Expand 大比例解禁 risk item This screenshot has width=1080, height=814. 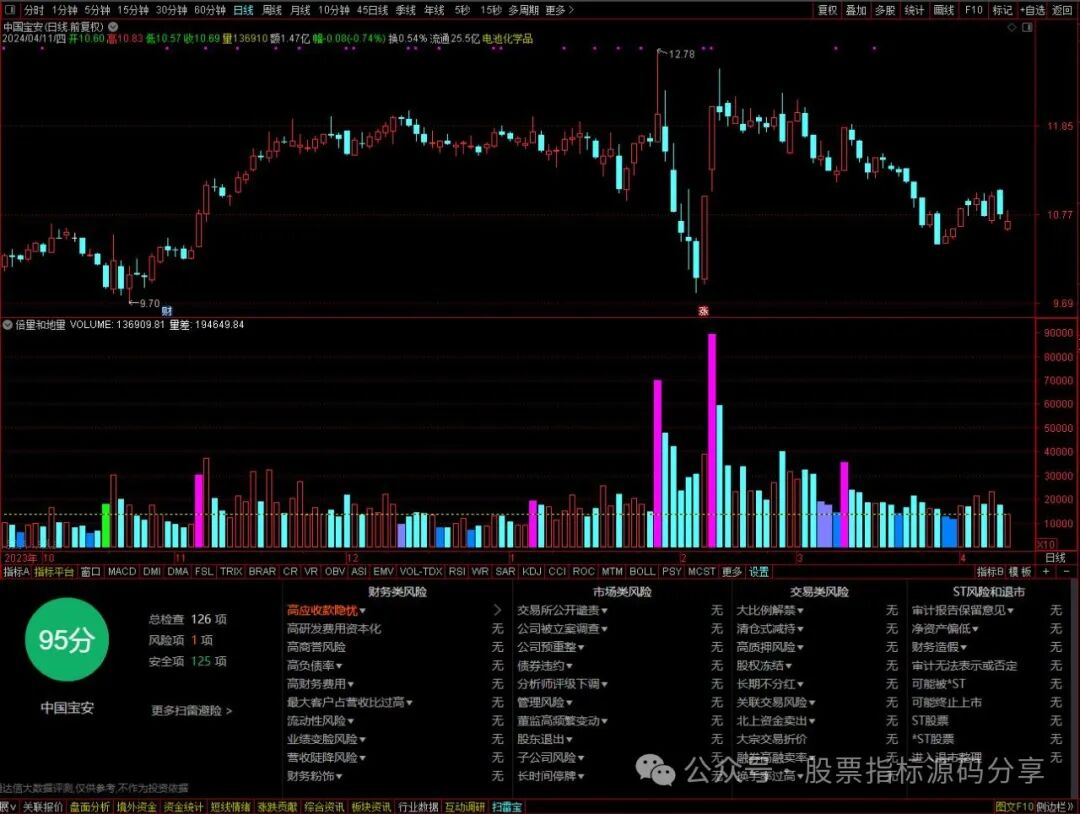click(x=770, y=610)
